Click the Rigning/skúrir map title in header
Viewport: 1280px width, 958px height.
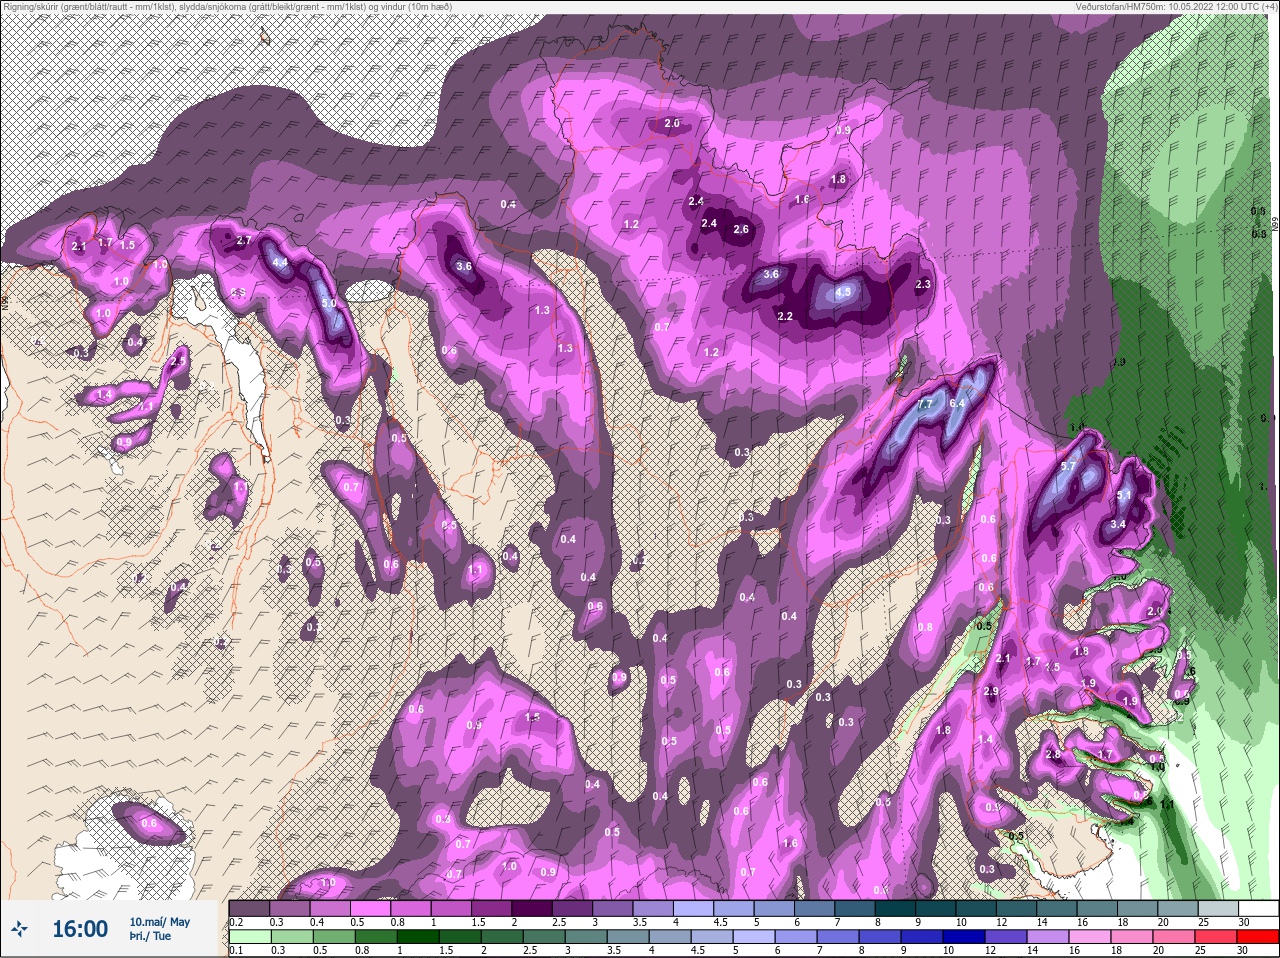point(226,6)
